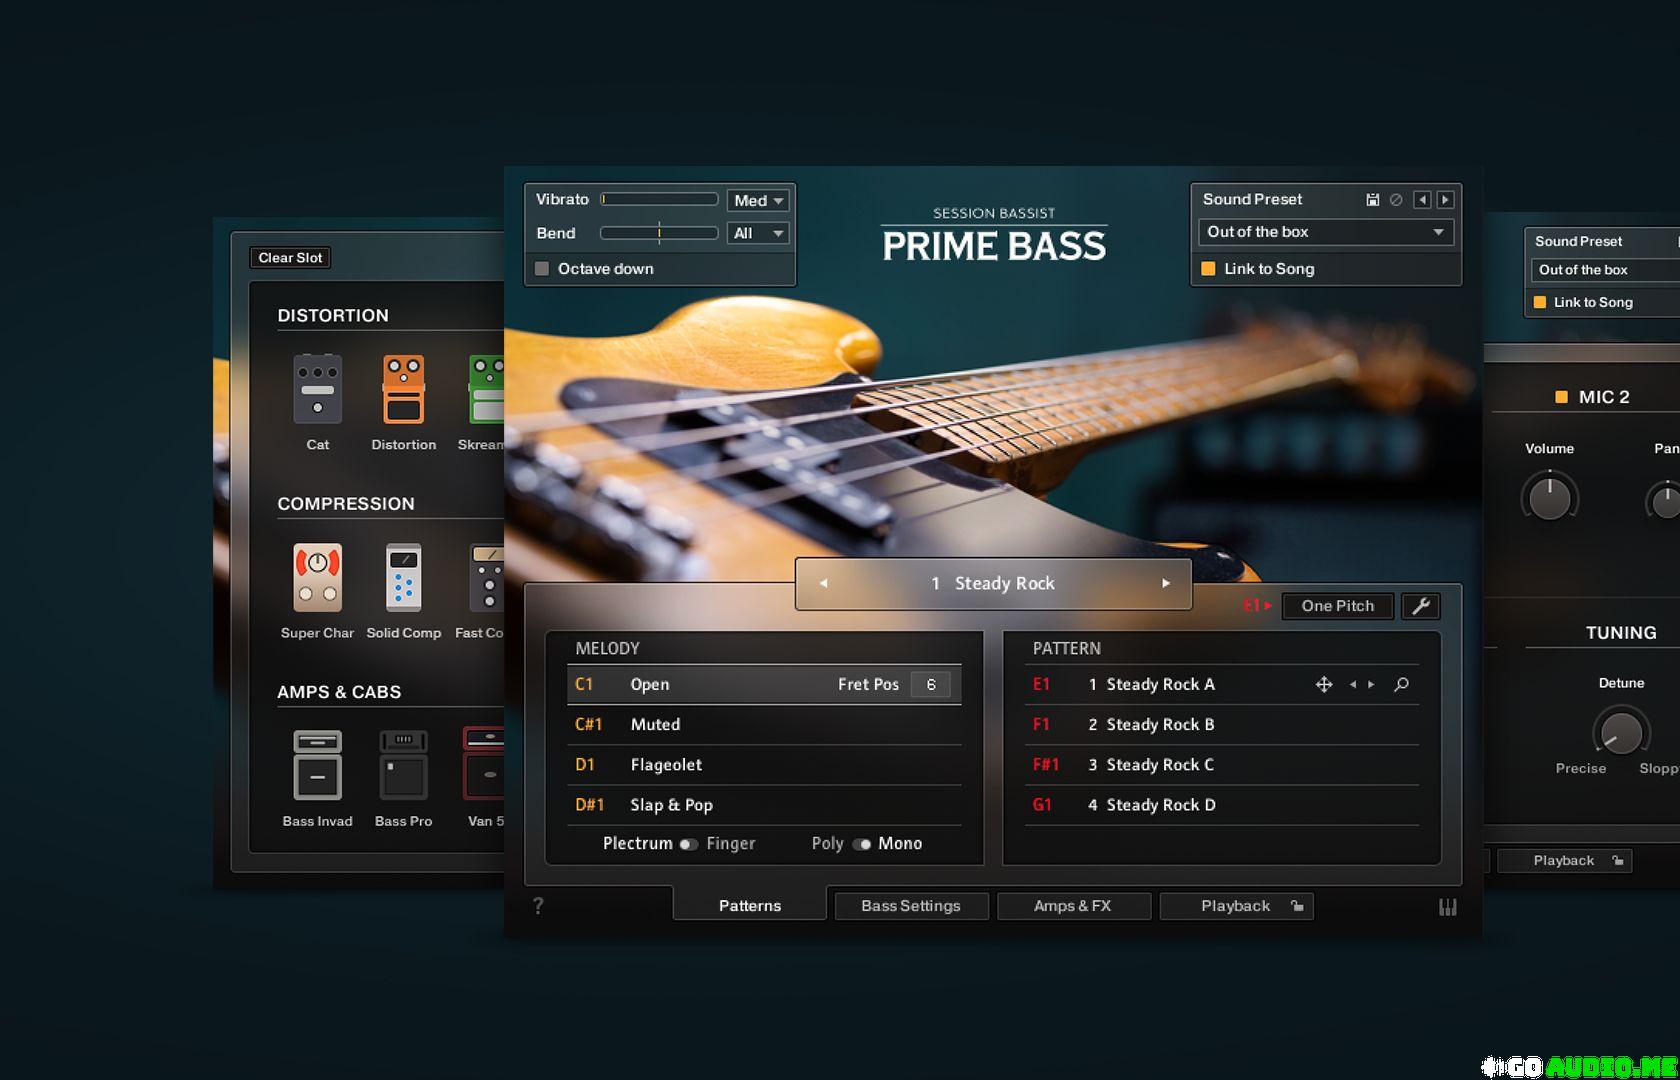This screenshot has width=1680, height=1080.
Task: Click lock icon on background window's Playback tab
Action: pos(1618,861)
